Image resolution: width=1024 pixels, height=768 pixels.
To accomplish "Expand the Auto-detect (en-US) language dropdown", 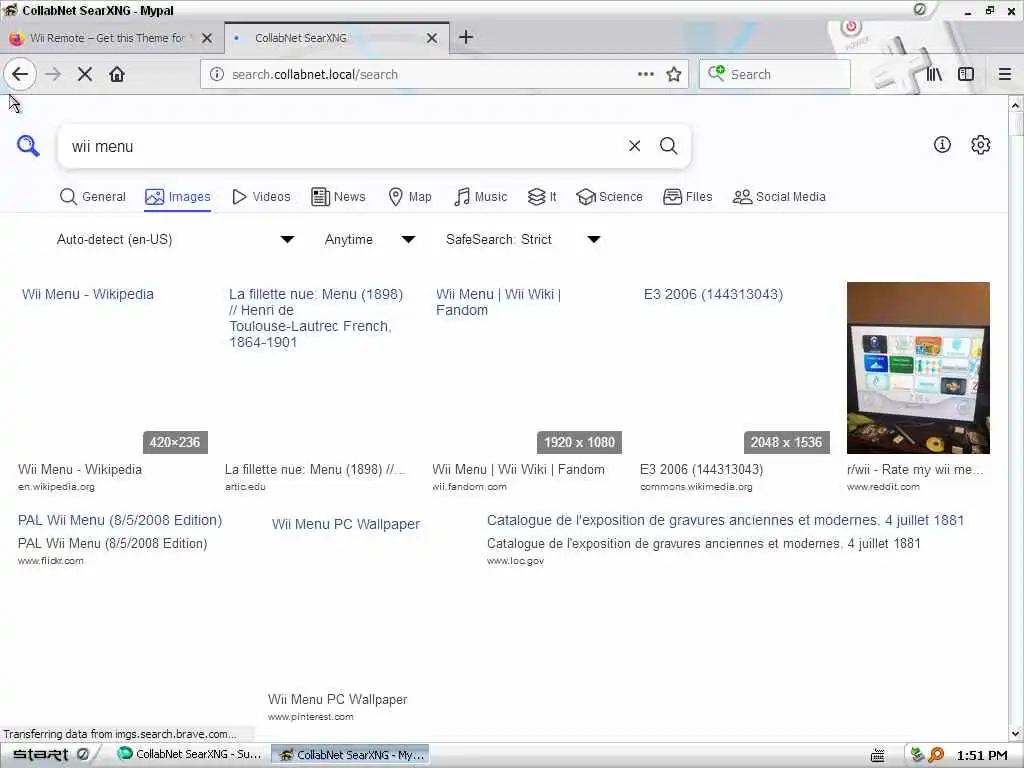I will click(175, 240).
